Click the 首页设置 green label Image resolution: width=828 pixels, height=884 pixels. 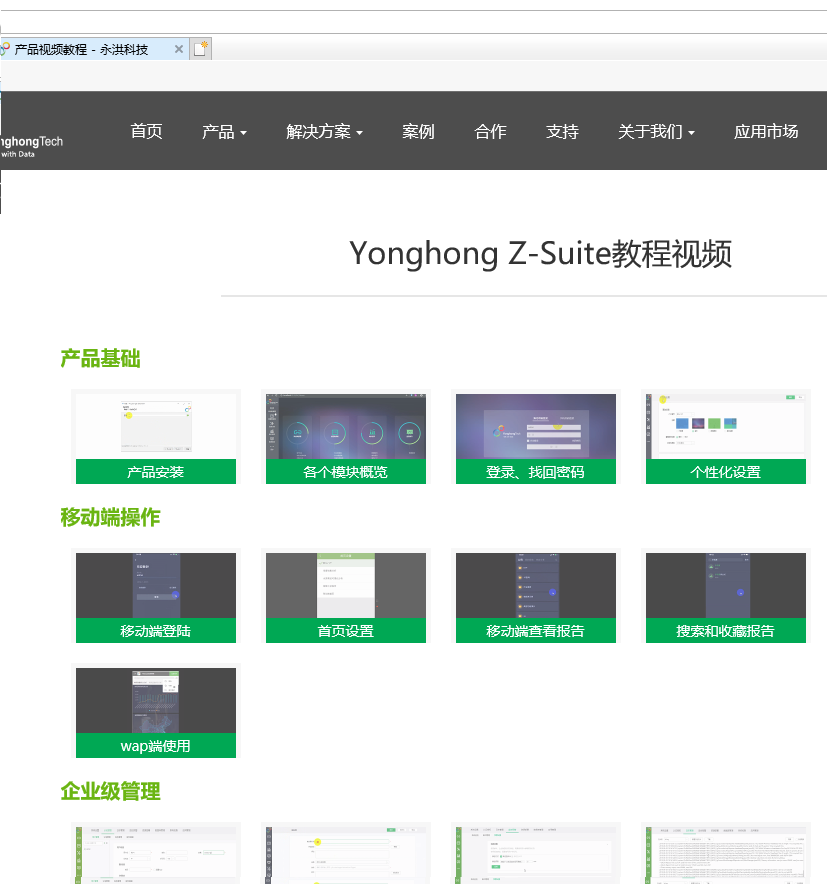[x=346, y=630]
